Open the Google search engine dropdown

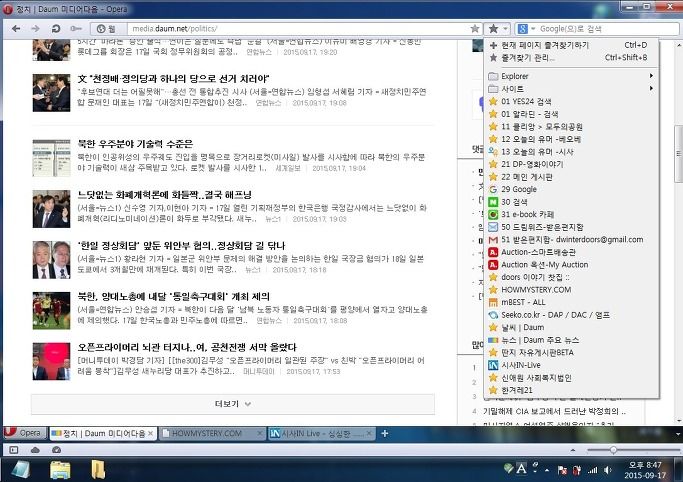526,29
